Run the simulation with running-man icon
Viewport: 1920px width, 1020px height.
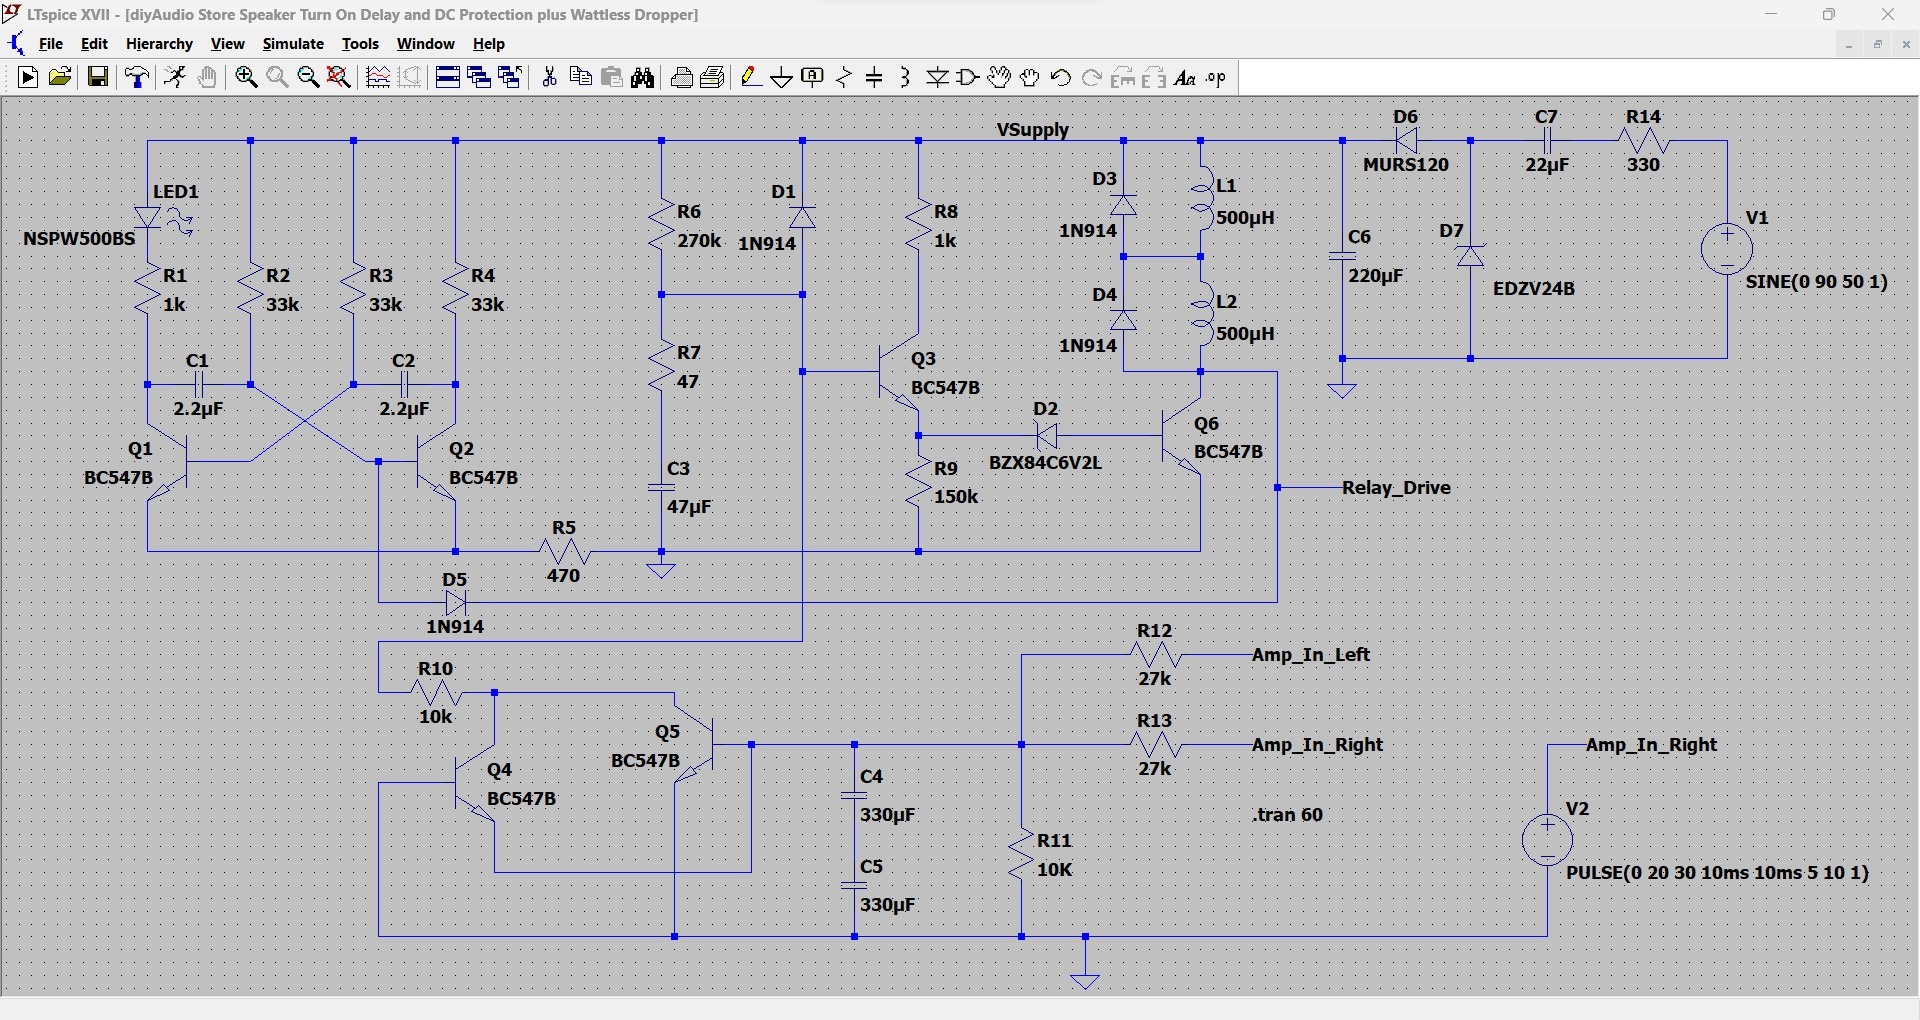[175, 78]
